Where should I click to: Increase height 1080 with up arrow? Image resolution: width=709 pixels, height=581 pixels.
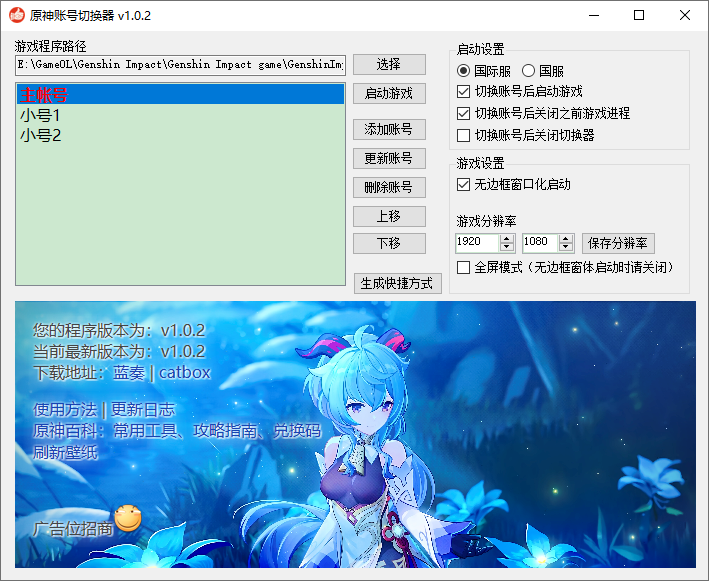pos(566,239)
